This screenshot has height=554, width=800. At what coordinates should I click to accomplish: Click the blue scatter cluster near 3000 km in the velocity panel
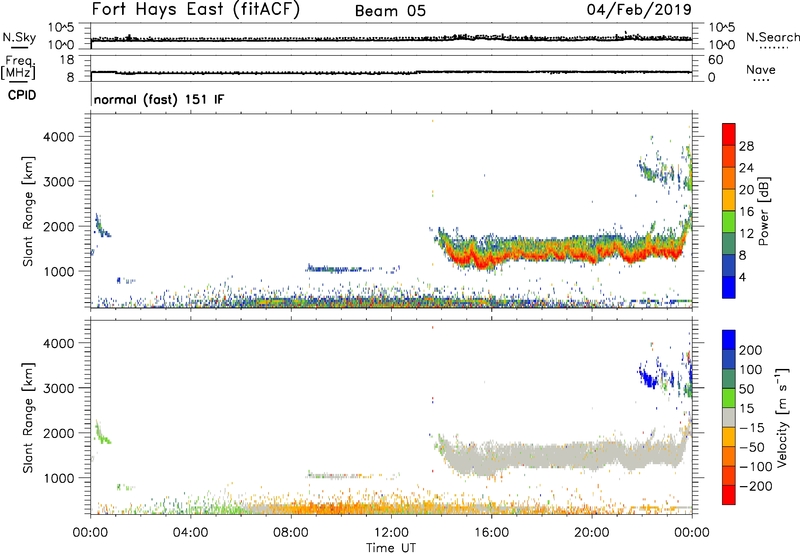[649, 379]
